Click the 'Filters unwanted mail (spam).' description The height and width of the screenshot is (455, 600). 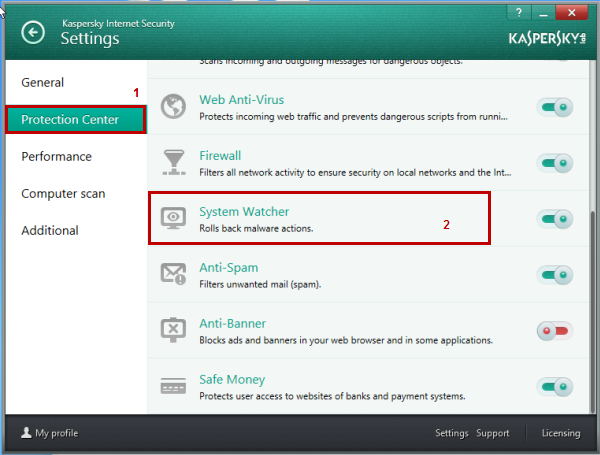pyautogui.click(x=260, y=284)
